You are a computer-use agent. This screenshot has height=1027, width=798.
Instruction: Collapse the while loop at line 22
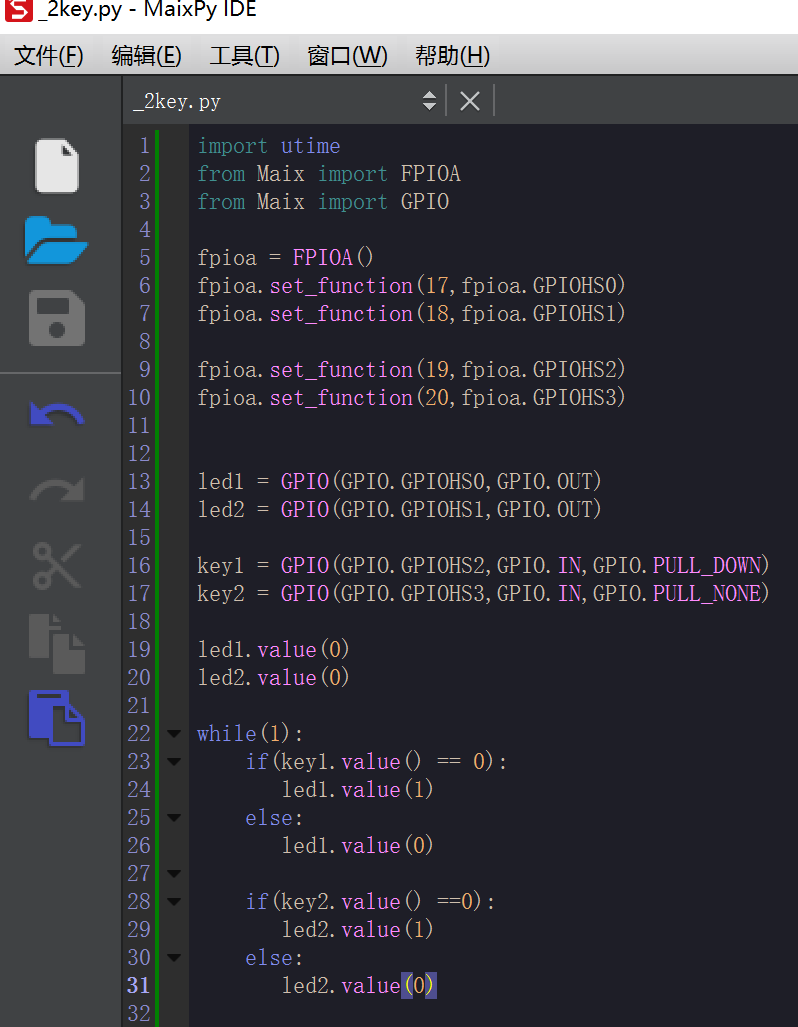[x=172, y=733]
